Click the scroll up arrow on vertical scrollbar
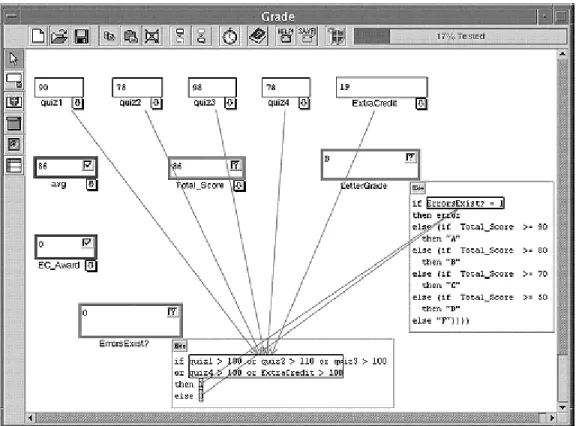 562,54
